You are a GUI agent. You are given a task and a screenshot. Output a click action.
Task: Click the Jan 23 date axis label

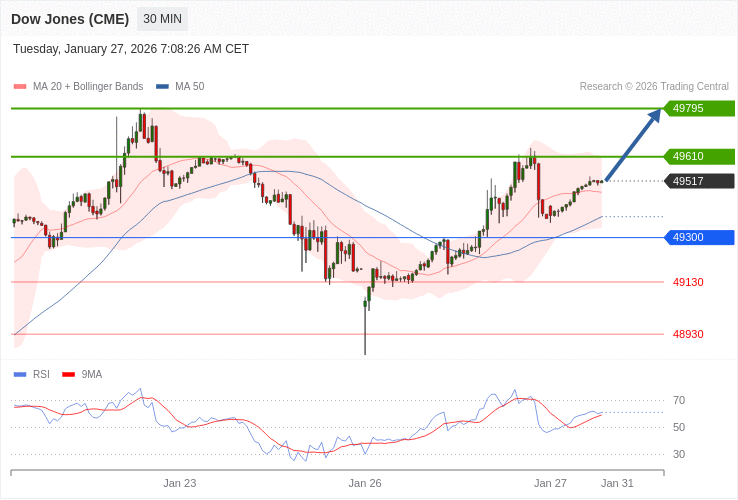pyautogui.click(x=180, y=484)
